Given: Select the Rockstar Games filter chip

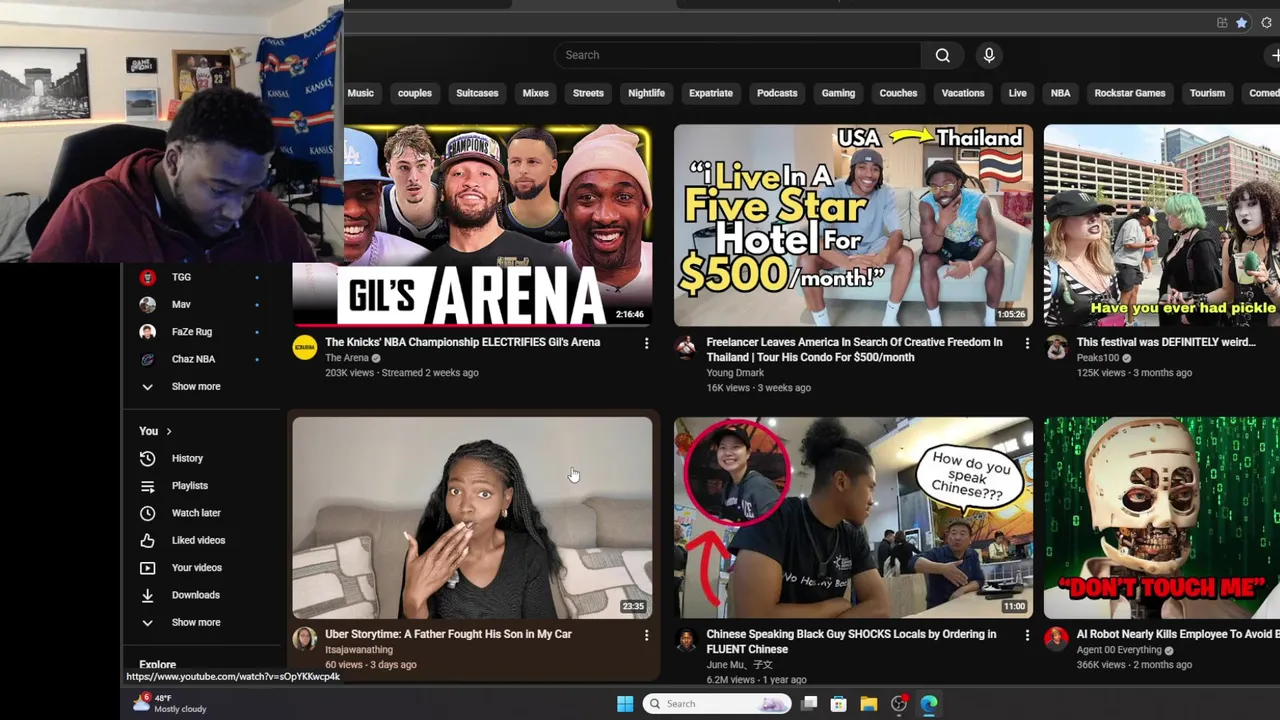Looking at the screenshot, I should pyautogui.click(x=1130, y=93).
